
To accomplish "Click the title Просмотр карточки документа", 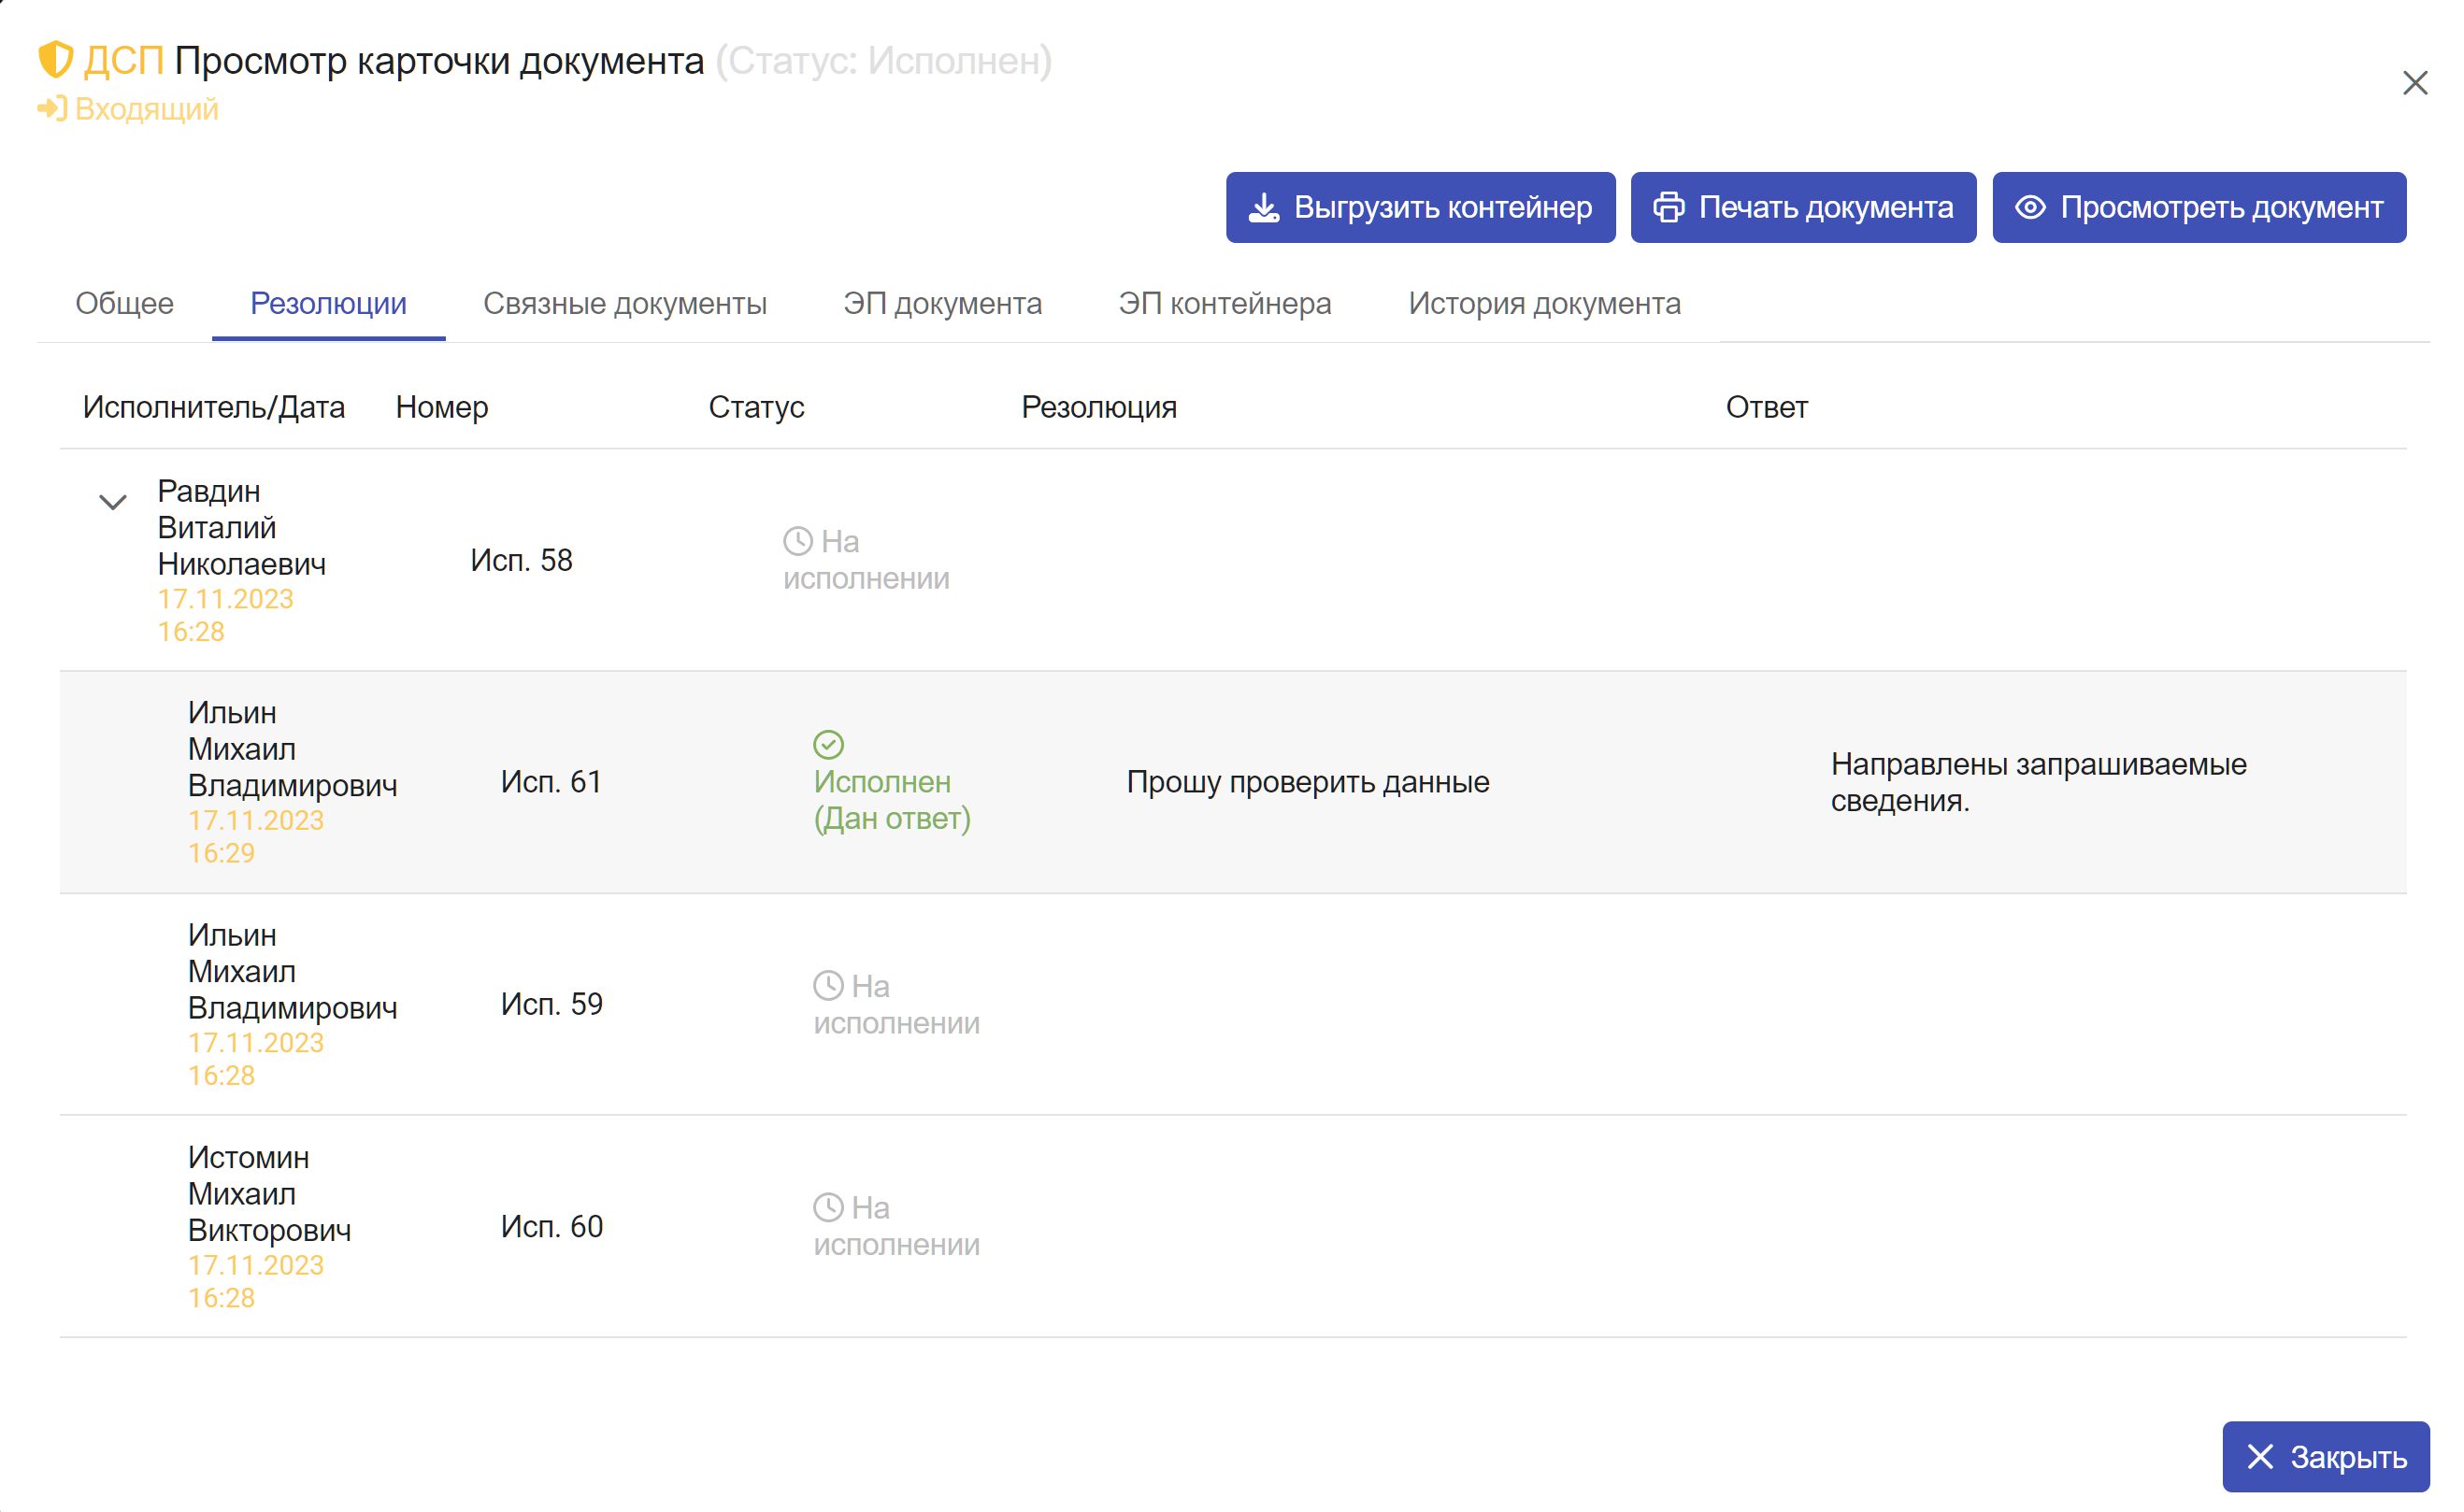I will [439, 61].
